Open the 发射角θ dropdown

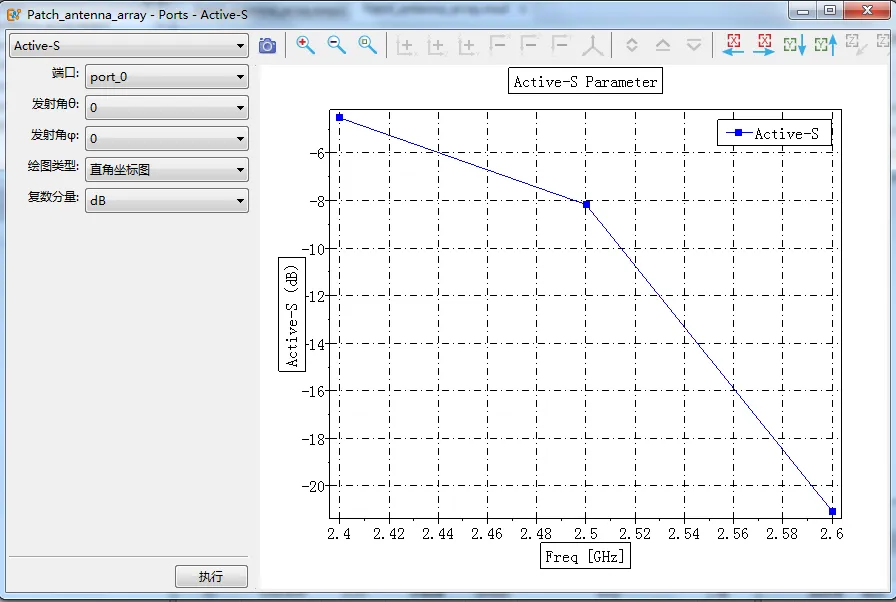click(167, 108)
